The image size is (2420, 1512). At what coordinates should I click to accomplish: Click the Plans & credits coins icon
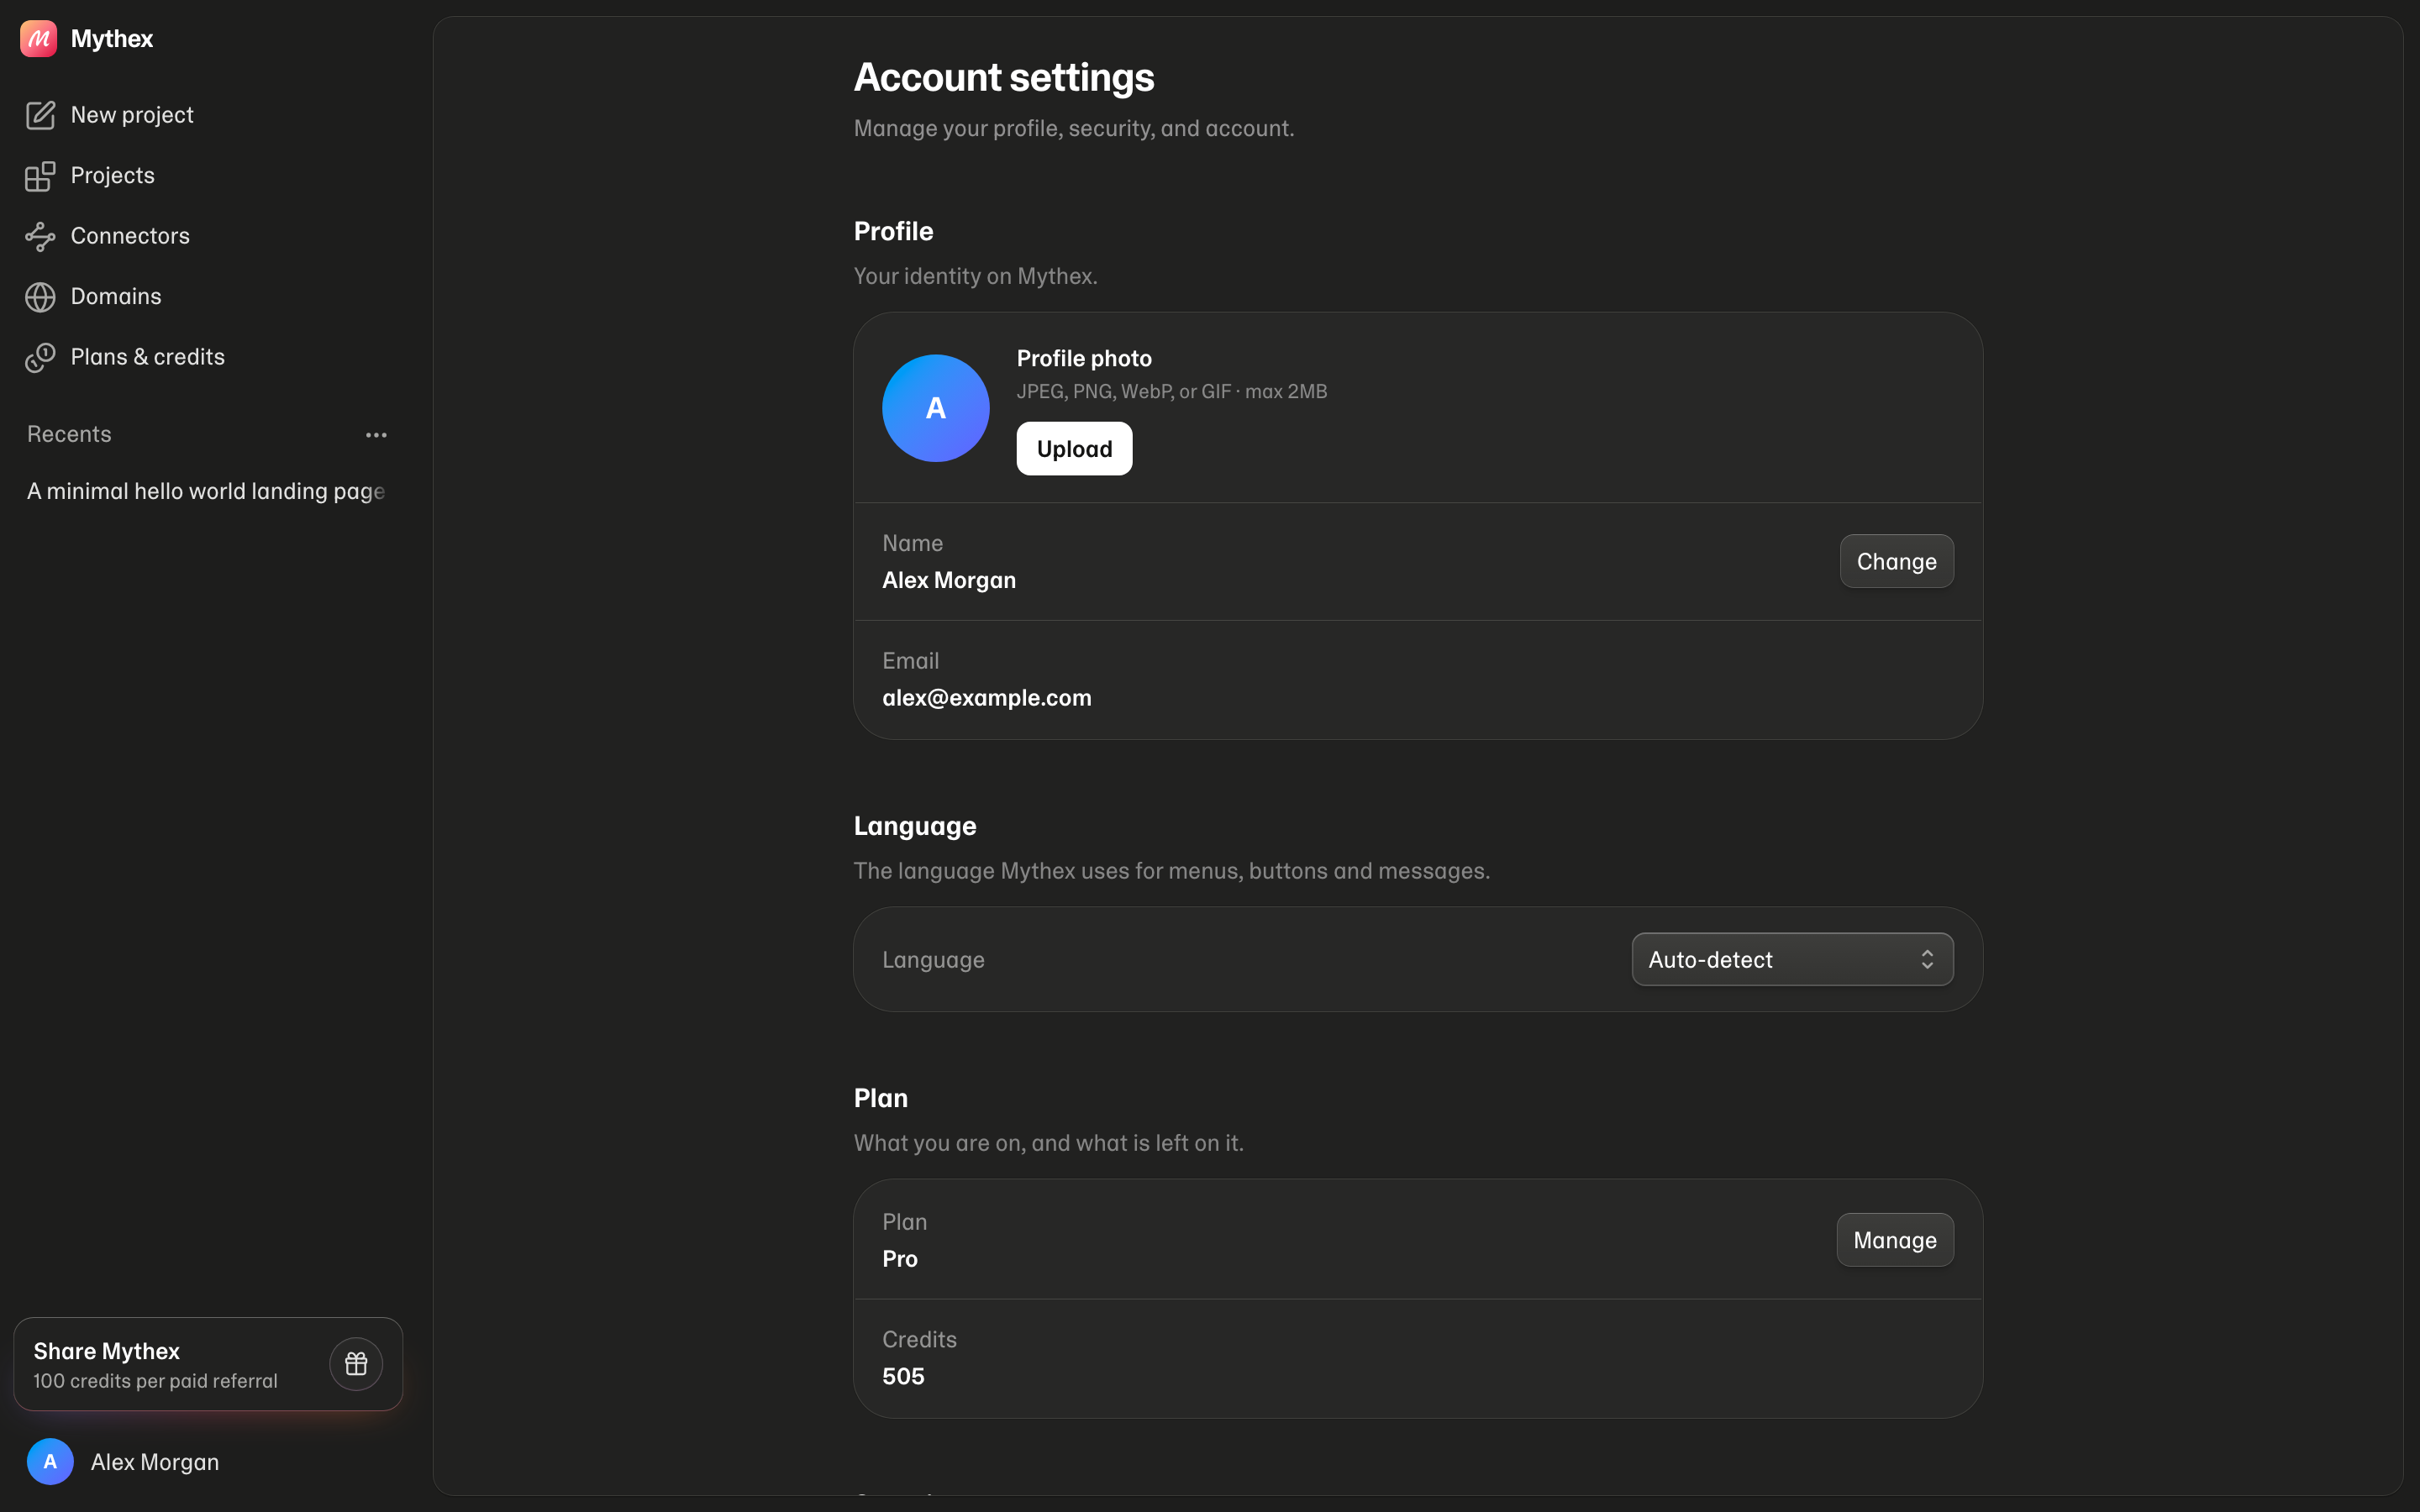pyautogui.click(x=40, y=357)
